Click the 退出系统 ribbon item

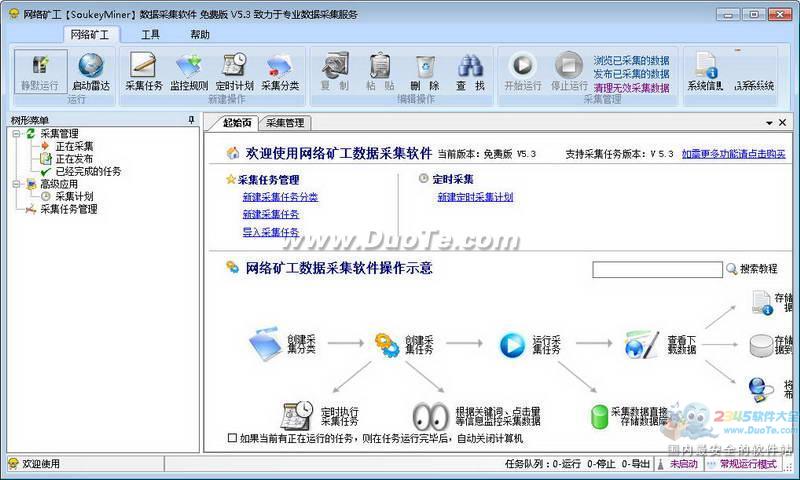[754, 86]
